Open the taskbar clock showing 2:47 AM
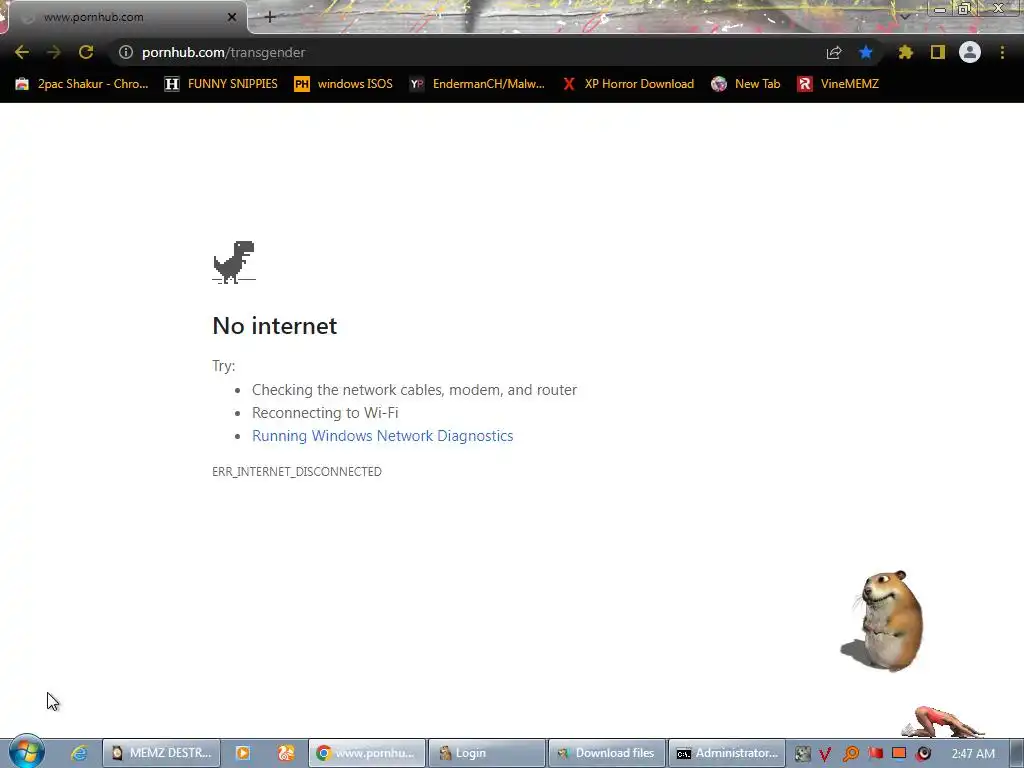The image size is (1024, 768). (x=973, y=754)
